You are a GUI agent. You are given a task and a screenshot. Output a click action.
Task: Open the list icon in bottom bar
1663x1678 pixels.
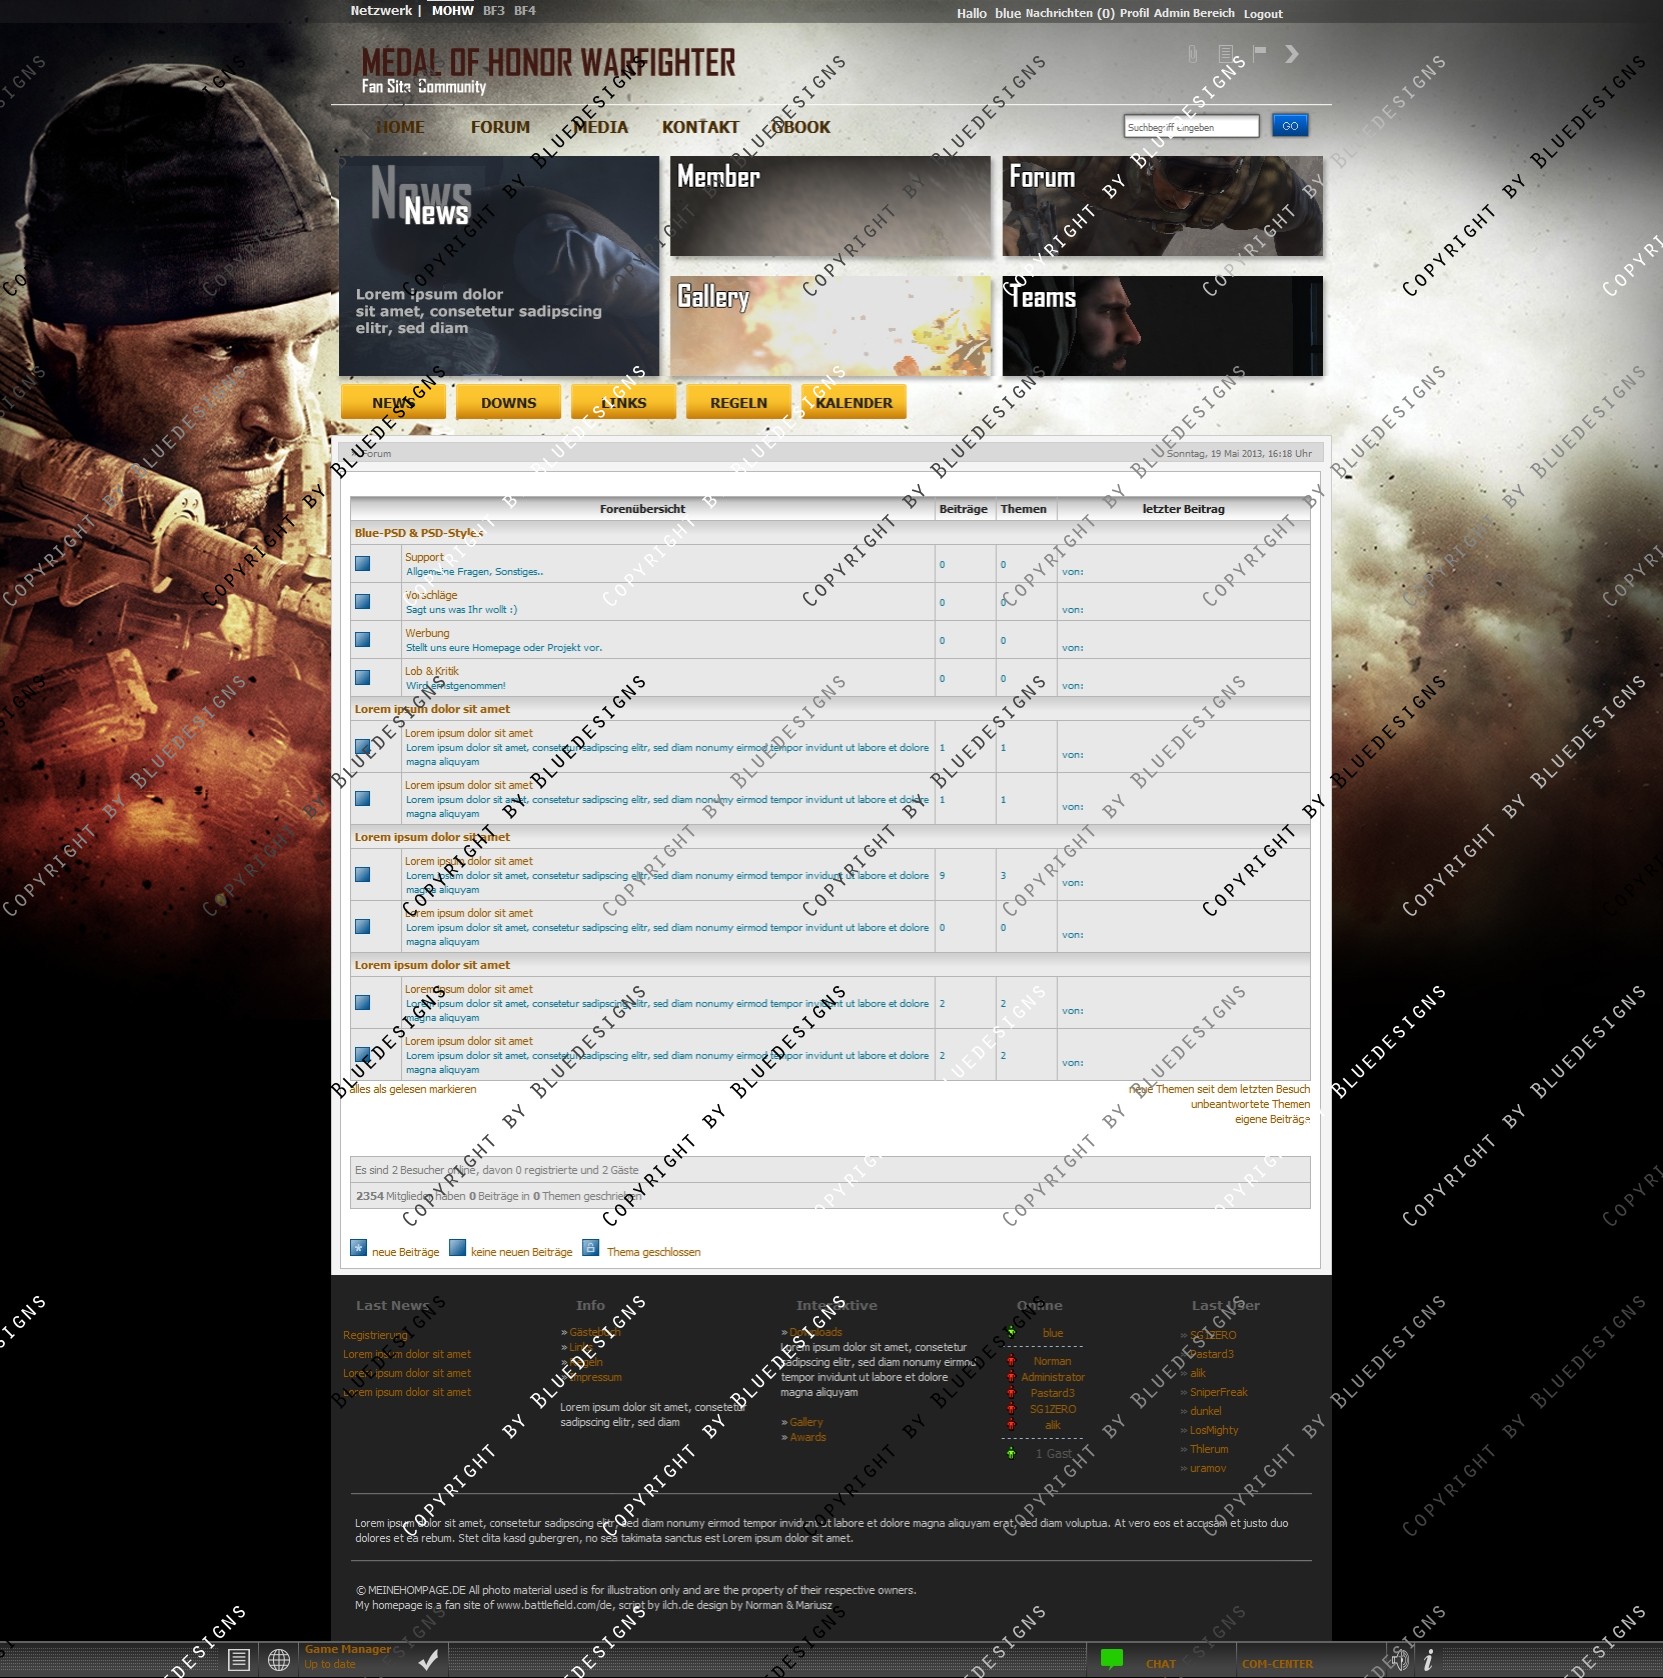(238, 1660)
